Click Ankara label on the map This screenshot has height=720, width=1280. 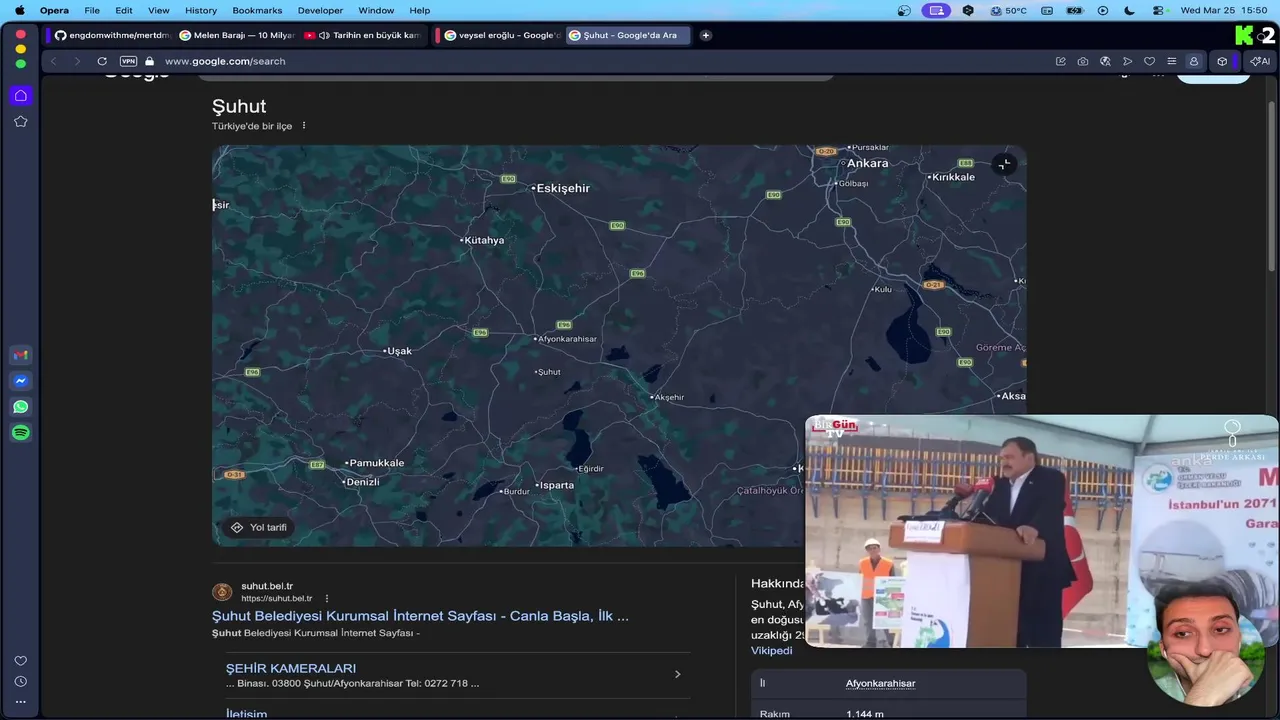coord(867,163)
